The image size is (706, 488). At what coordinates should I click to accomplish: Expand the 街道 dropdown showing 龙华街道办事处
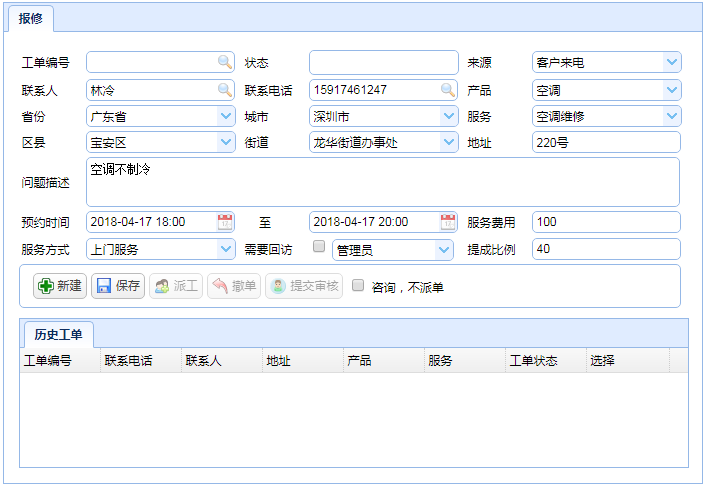tap(448, 142)
